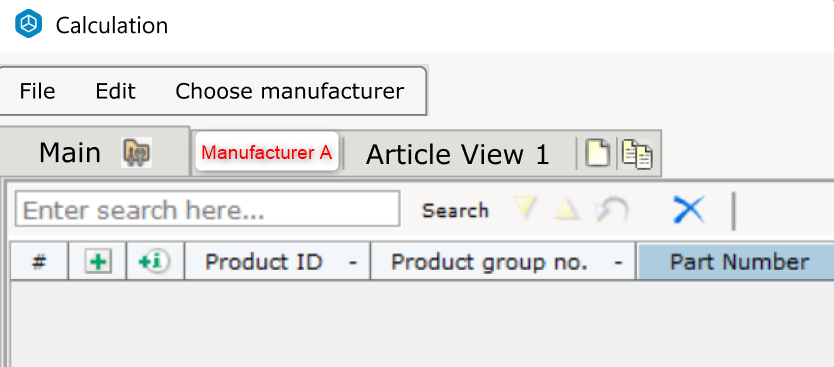Click the blue hexagon Calculation app logo
Screen dimensions: 834x367
pos(28,24)
